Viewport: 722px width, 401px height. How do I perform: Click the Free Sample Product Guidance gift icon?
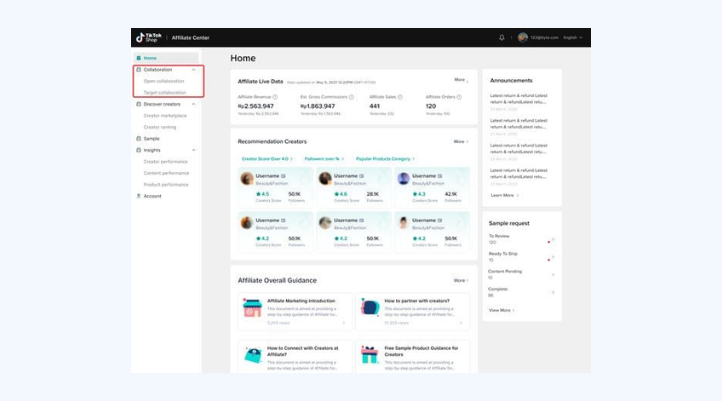click(369, 354)
